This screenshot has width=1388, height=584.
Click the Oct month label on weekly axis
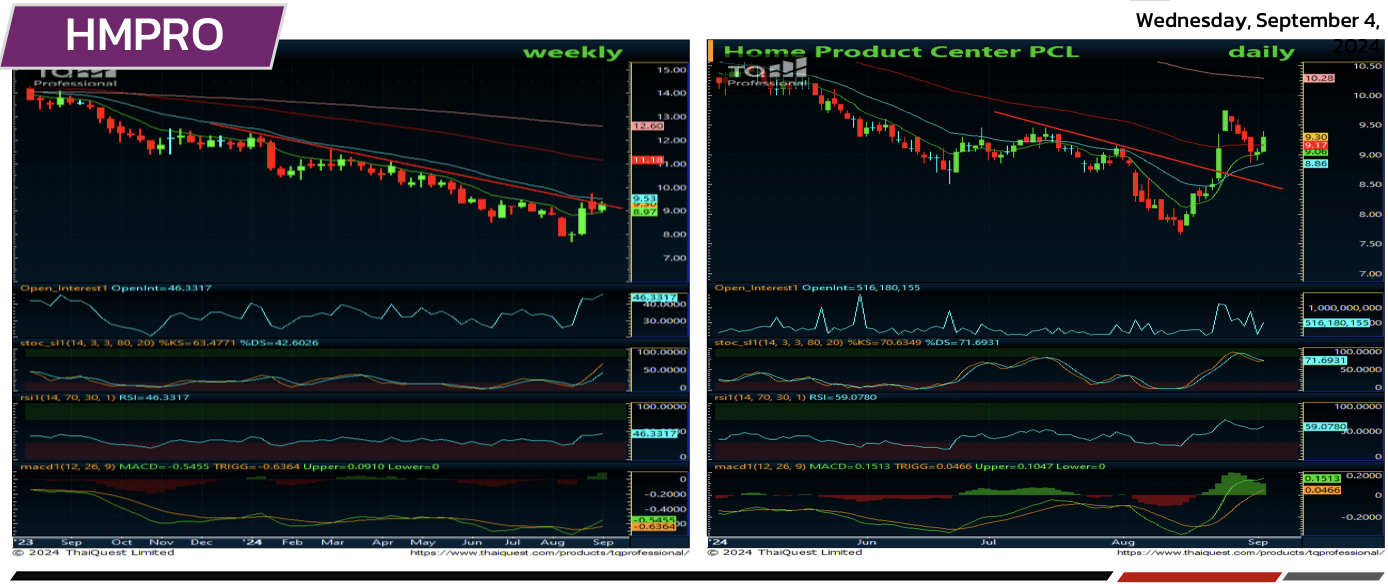pyautogui.click(x=122, y=543)
